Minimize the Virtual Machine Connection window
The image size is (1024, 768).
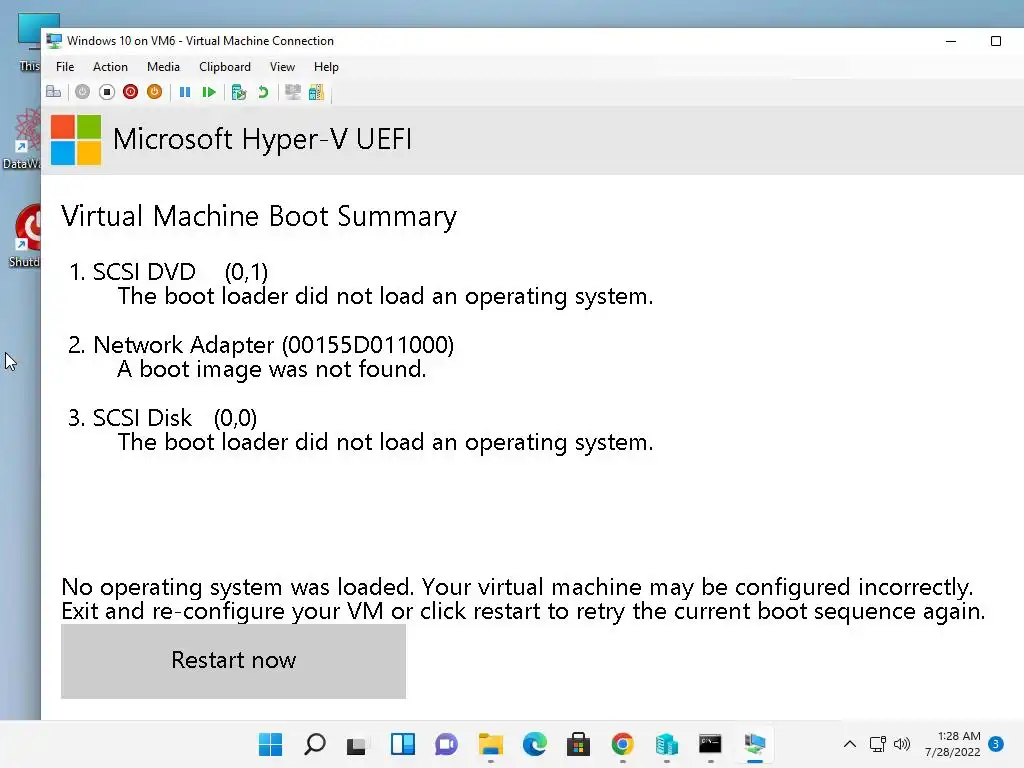point(951,40)
